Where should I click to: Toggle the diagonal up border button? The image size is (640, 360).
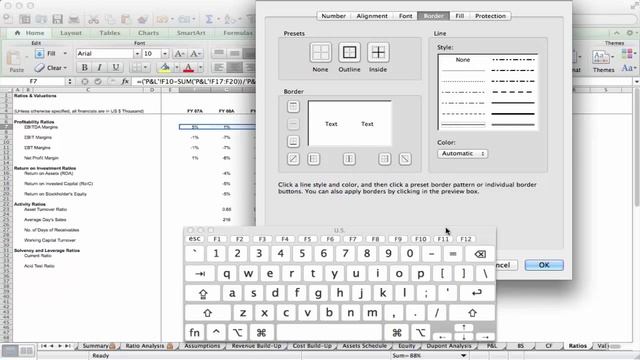(x=293, y=159)
